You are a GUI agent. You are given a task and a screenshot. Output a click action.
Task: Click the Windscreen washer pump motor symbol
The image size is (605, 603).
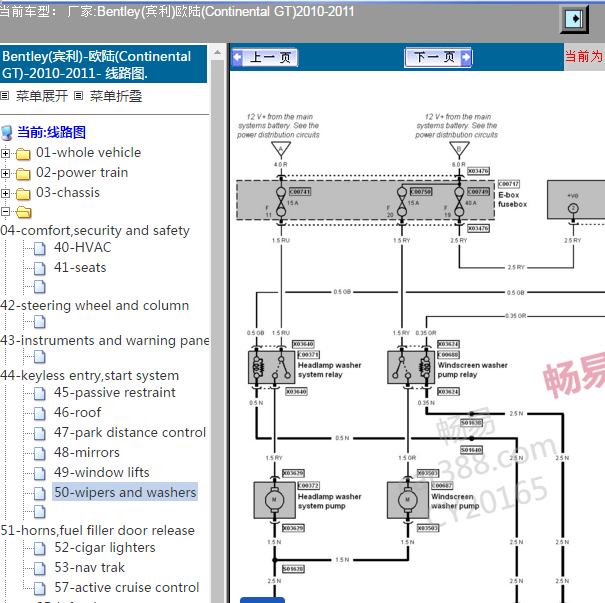407,500
